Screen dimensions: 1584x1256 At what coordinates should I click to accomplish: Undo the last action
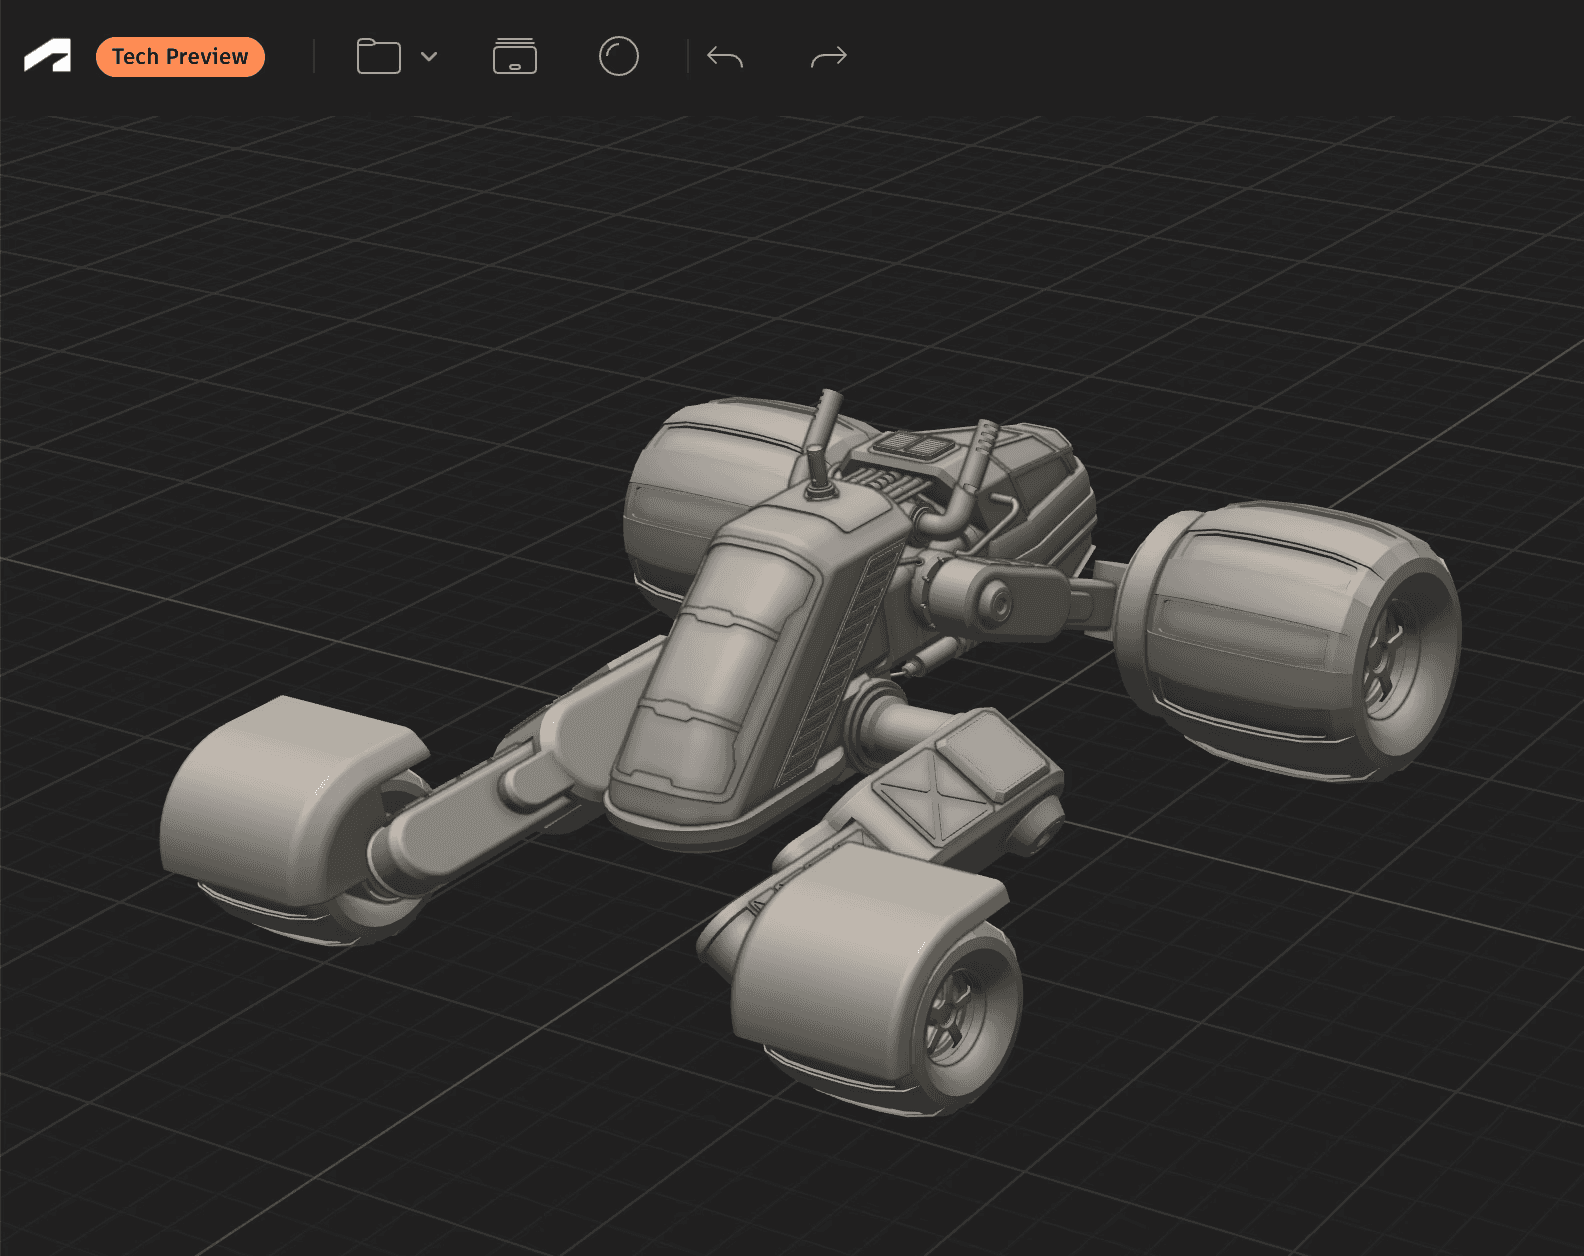[725, 57]
